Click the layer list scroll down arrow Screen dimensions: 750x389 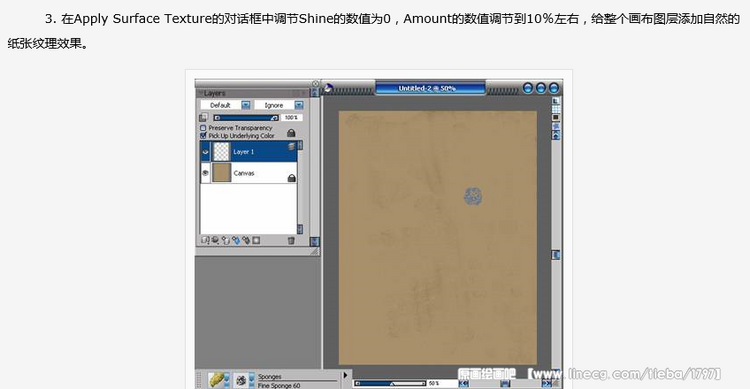pos(300,229)
